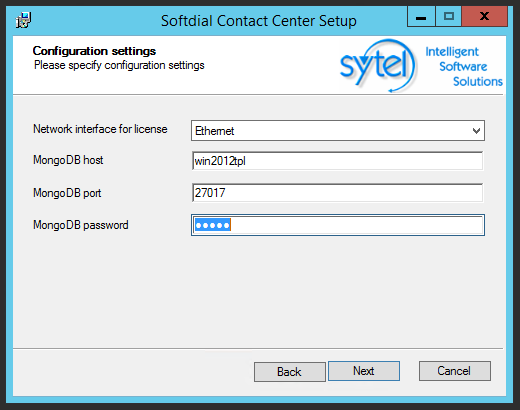Select the Ethernet combo box field
Screen dimensions: 520x410
point(338,131)
